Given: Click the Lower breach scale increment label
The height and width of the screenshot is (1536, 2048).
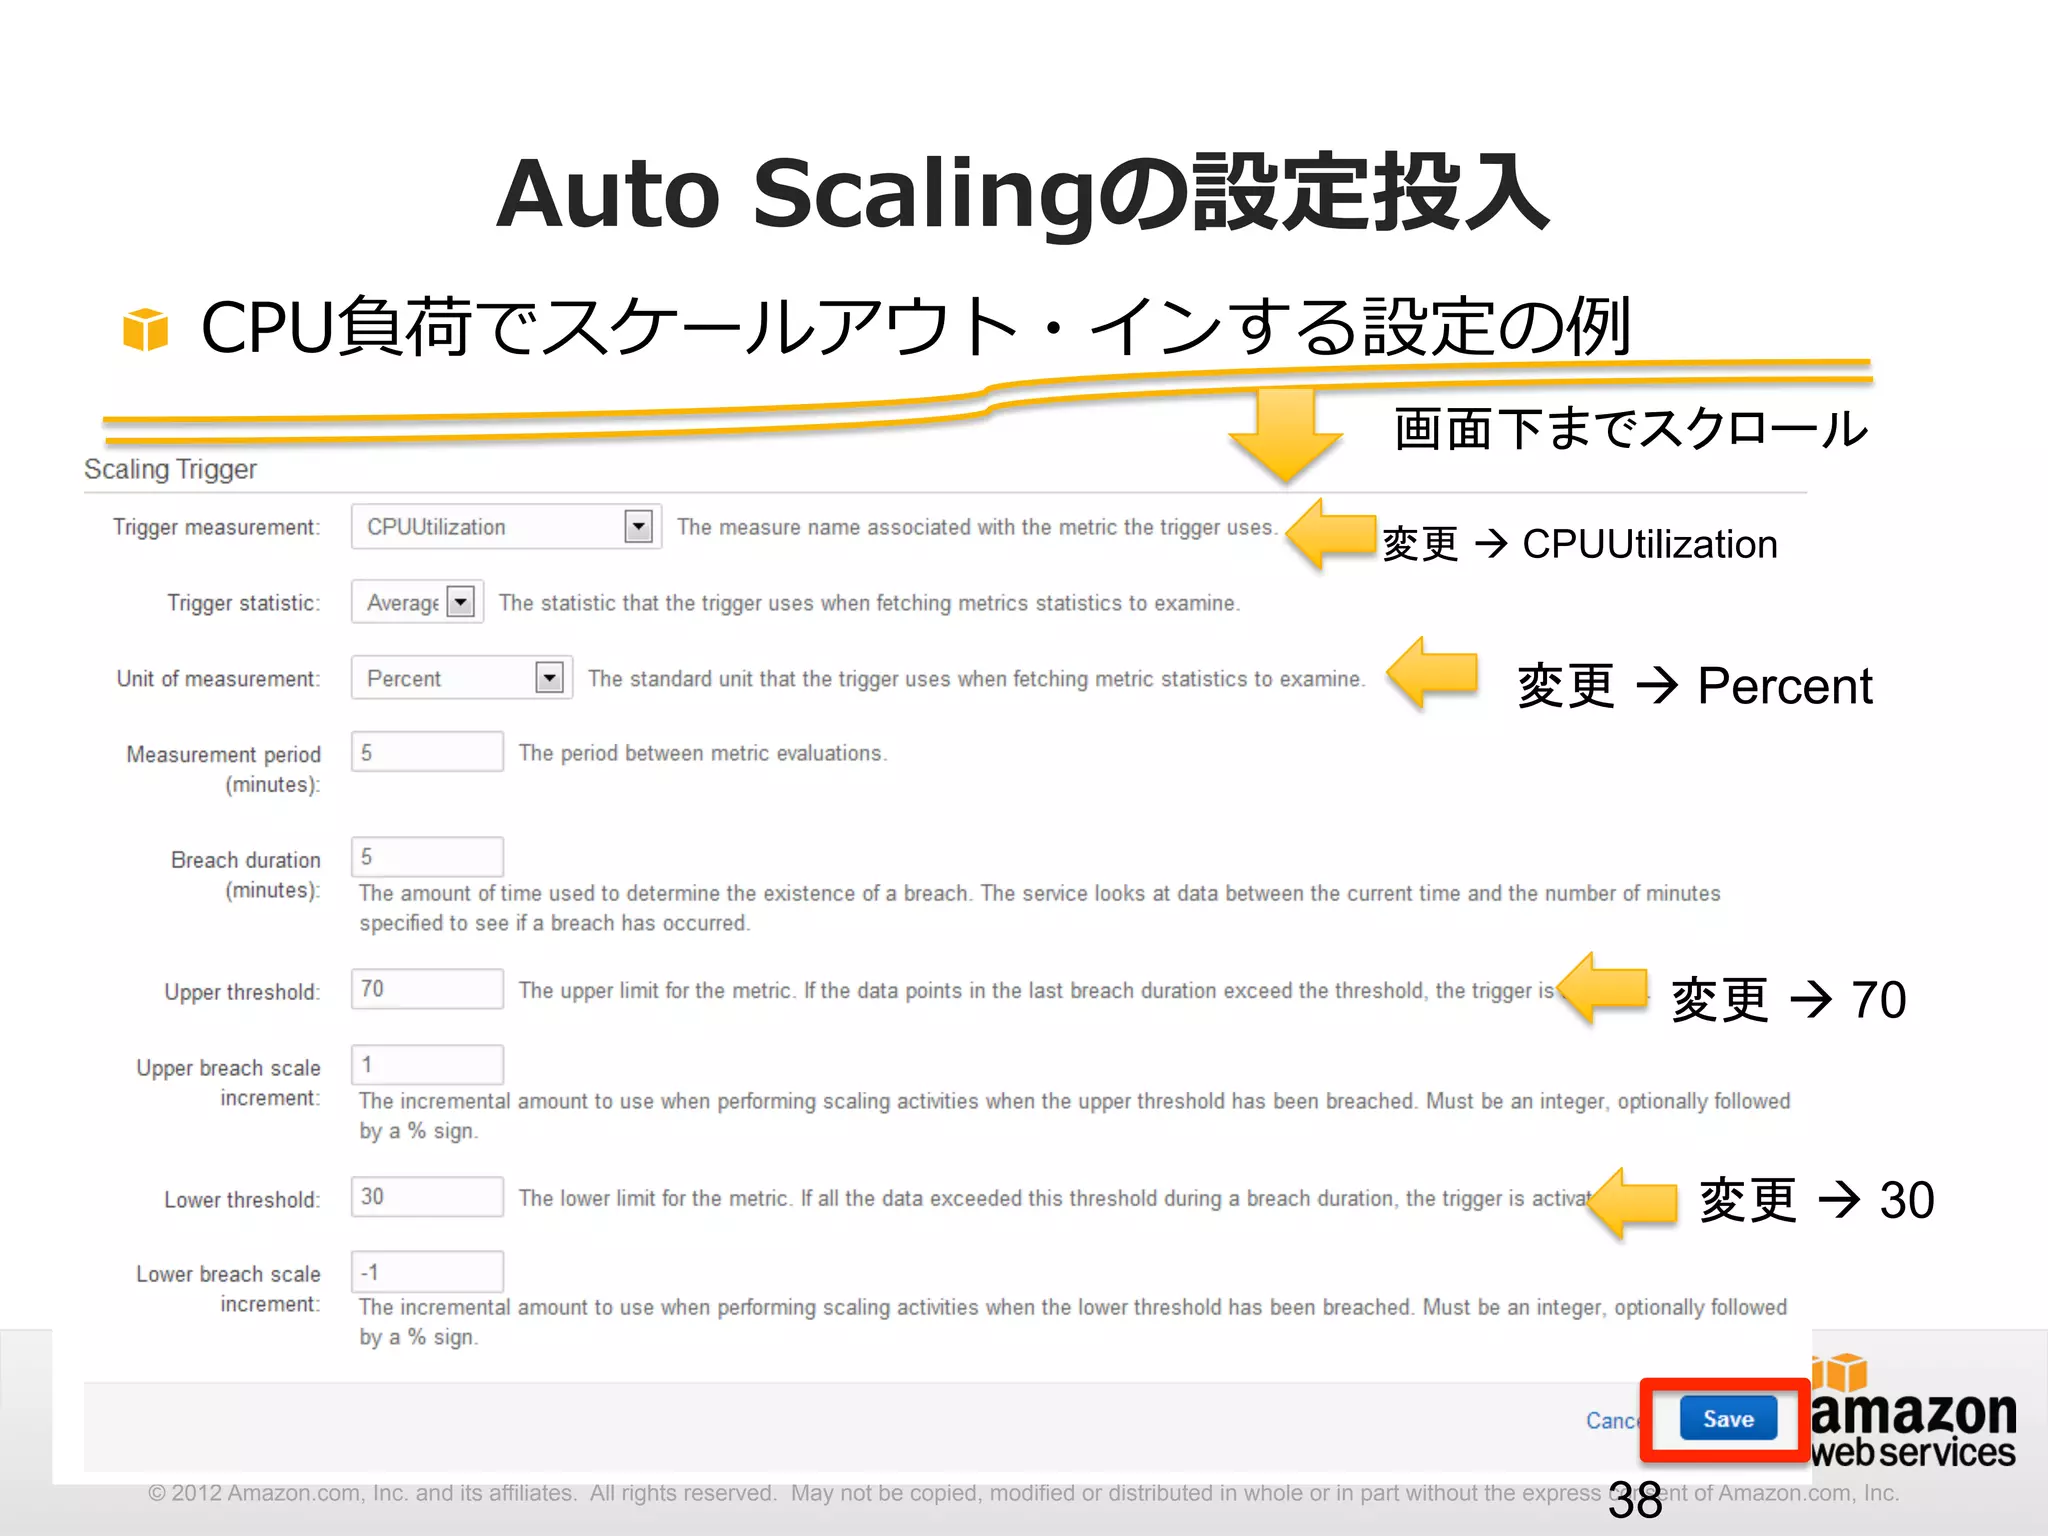Looking at the screenshot, I should click(228, 1289).
